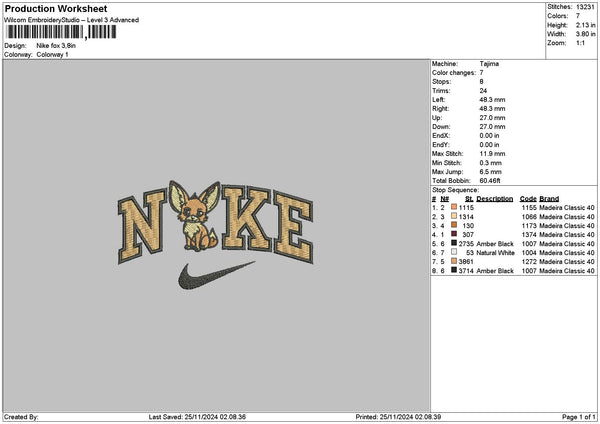The height and width of the screenshot is (424, 600).
Task: Click thread code 1173 in stop 3
Action: [529, 226]
